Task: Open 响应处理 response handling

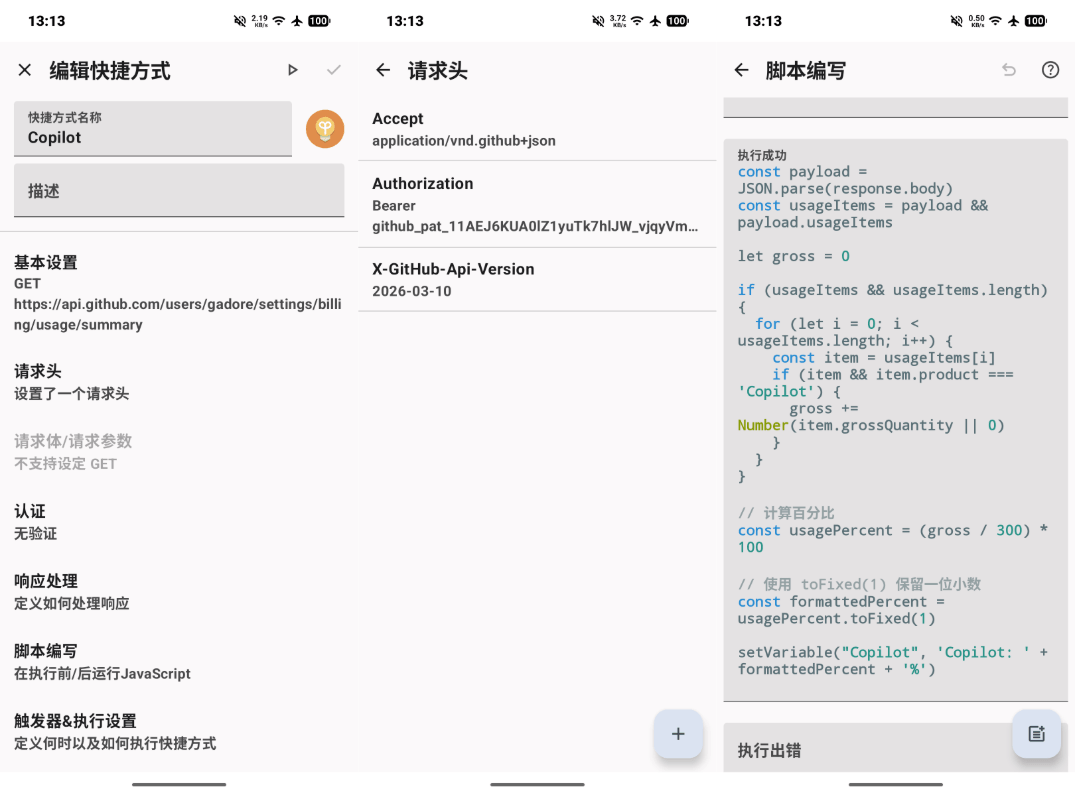Action: point(178,592)
